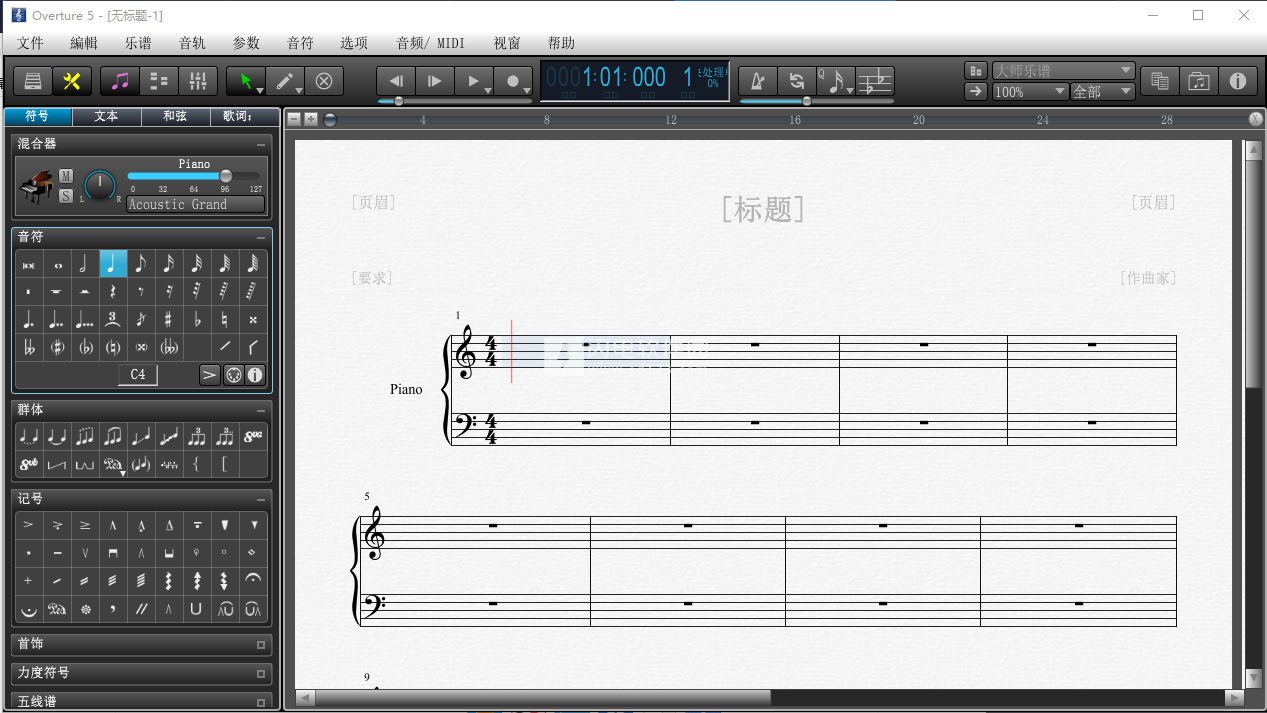Click the C4 pitch button
This screenshot has width=1267, height=713.
tap(138, 374)
